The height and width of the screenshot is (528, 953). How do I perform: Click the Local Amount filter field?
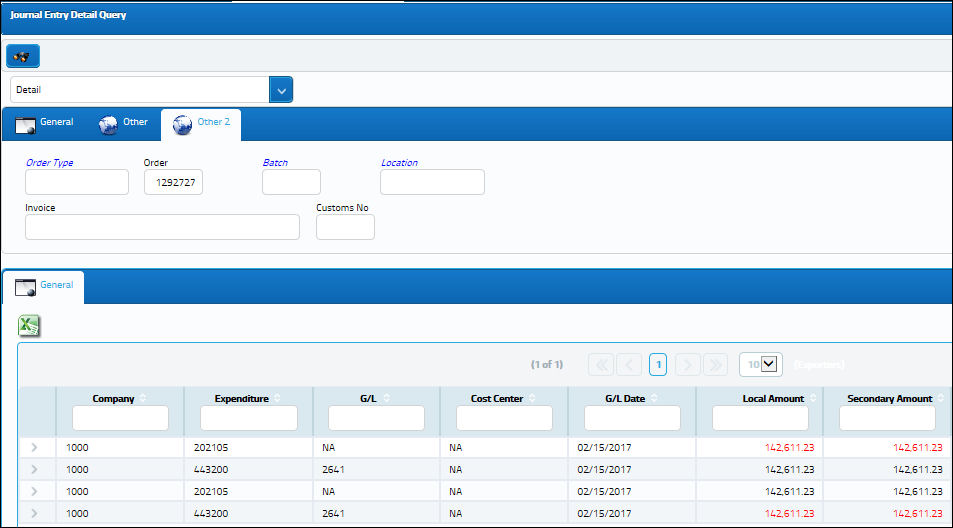coord(760,418)
